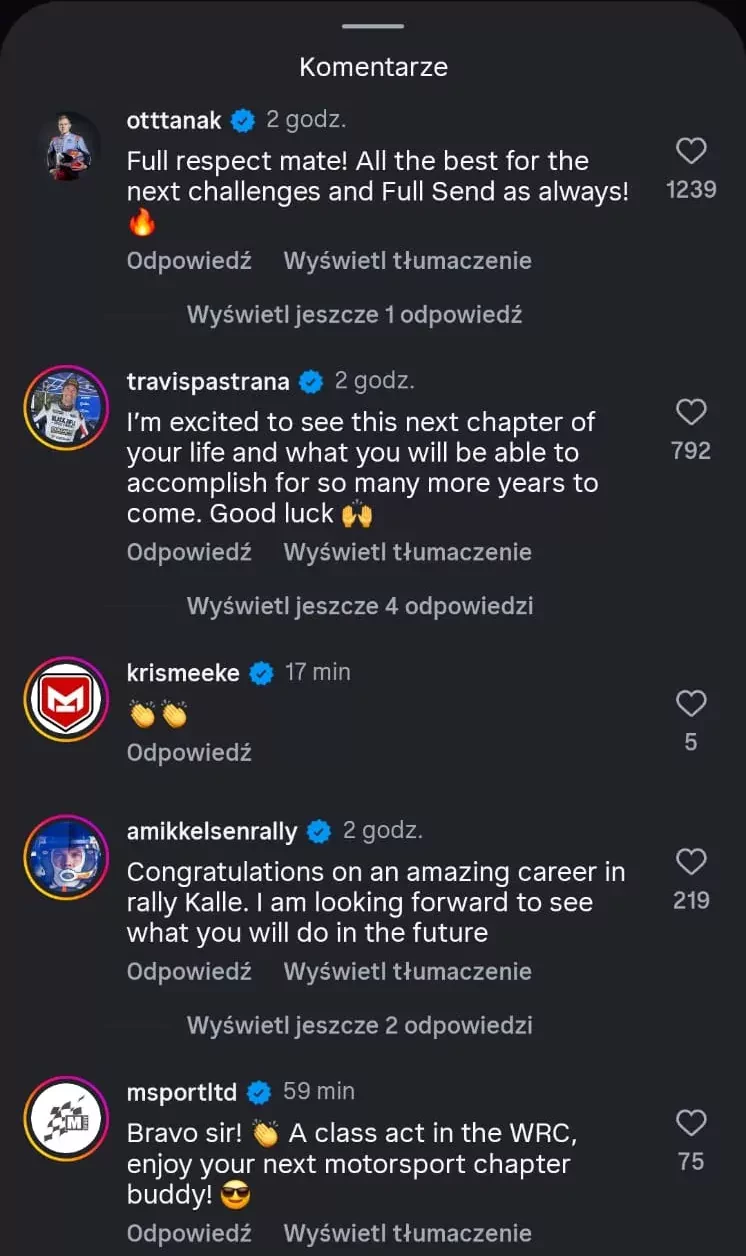The width and height of the screenshot is (746, 1256).
Task: Translate travispastrana's comment
Action: (x=407, y=552)
